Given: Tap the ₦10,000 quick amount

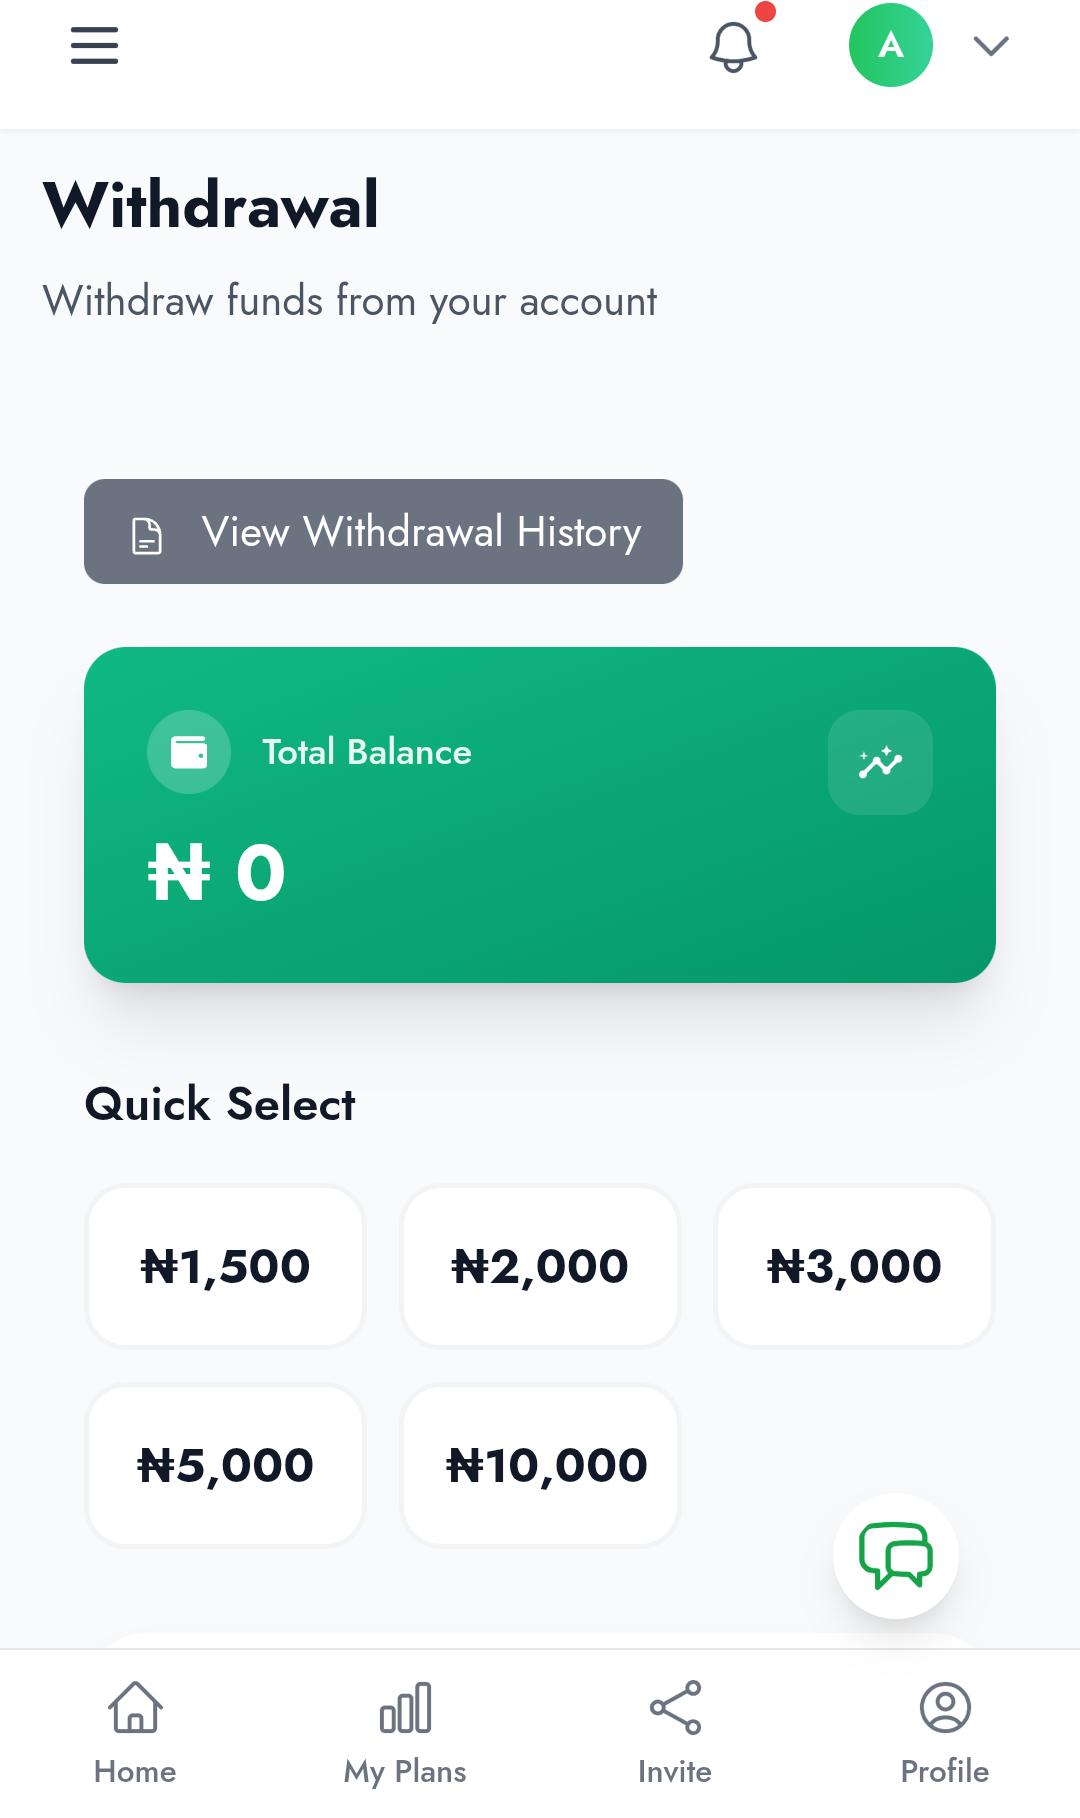Looking at the screenshot, I should pyautogui.click(x=539, y=1465).
